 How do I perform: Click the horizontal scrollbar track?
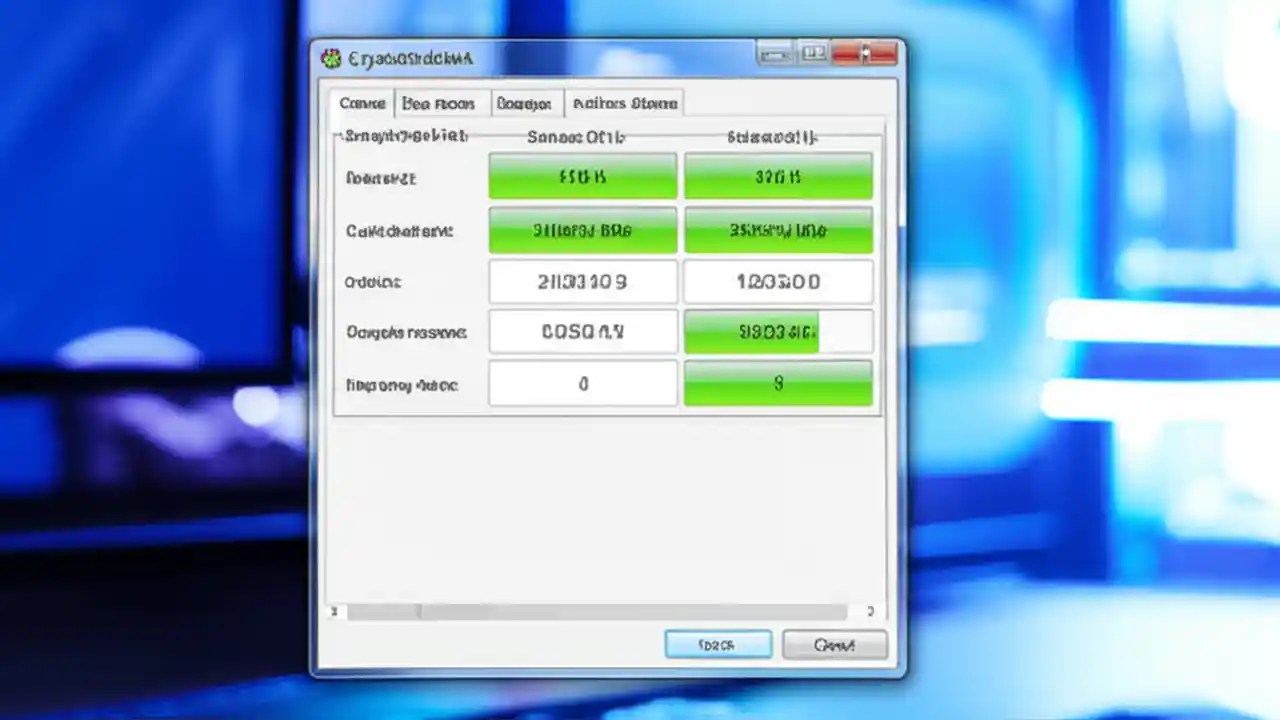point(600,611)
